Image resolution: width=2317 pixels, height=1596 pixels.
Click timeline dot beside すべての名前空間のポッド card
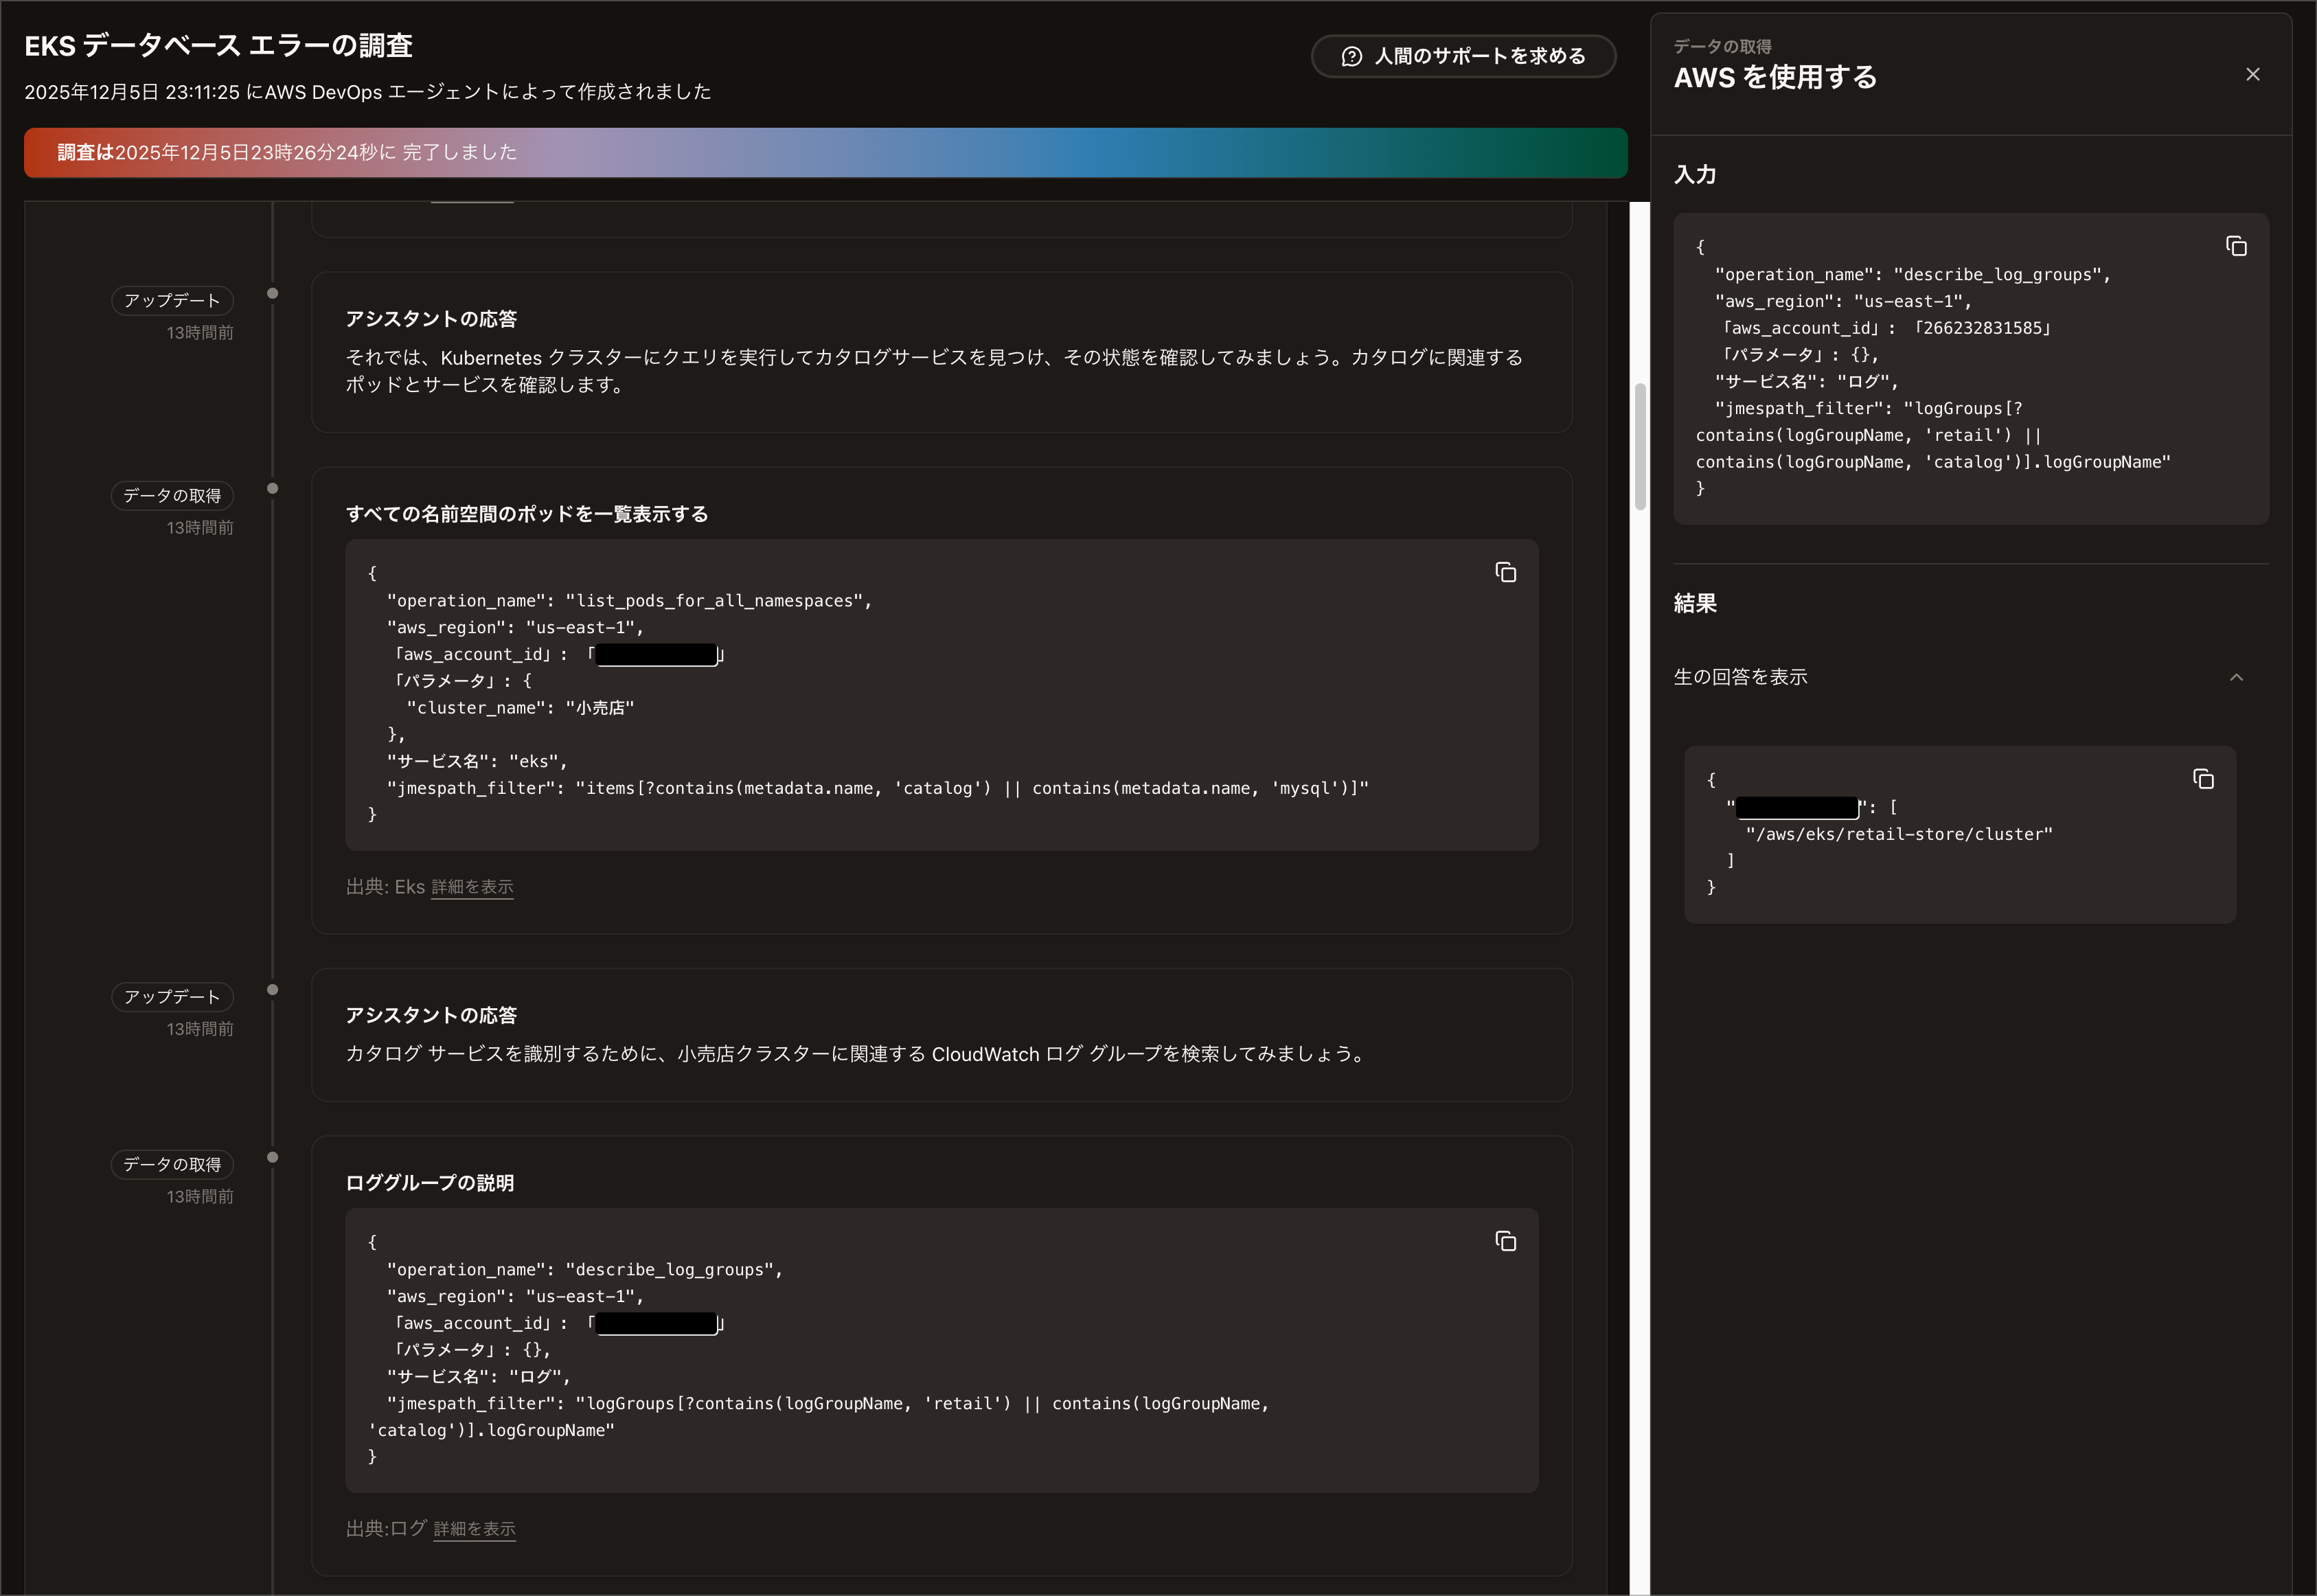(x=272, y=489)
